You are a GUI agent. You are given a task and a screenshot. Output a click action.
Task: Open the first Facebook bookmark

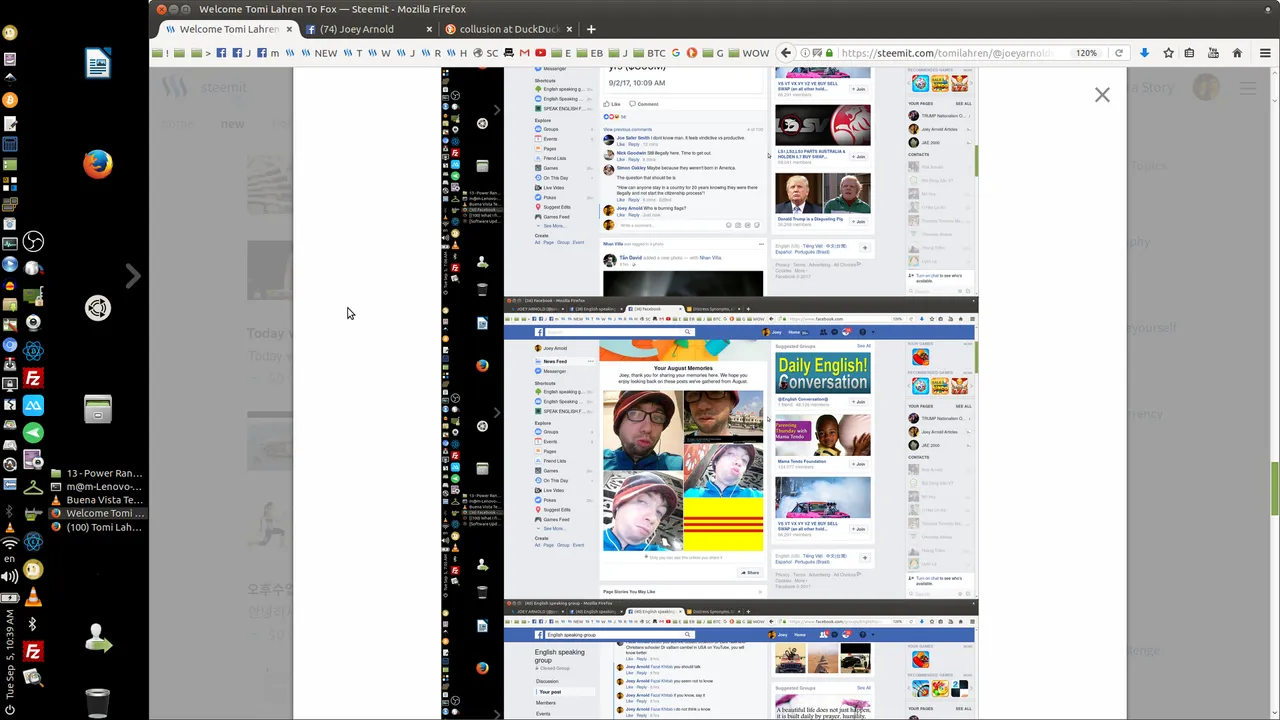coord(221,53)
